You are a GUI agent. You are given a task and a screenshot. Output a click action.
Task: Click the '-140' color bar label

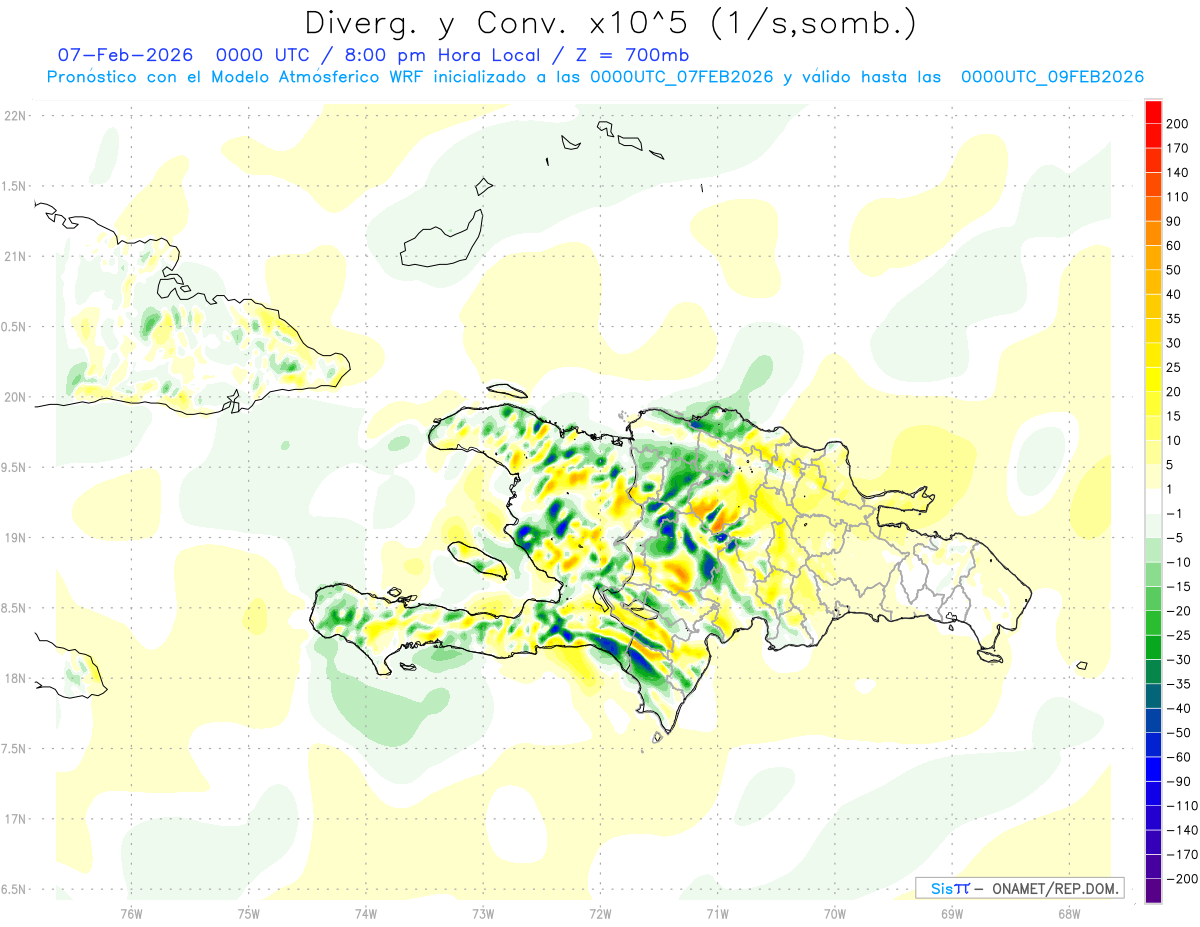[x=1184, y=830]
